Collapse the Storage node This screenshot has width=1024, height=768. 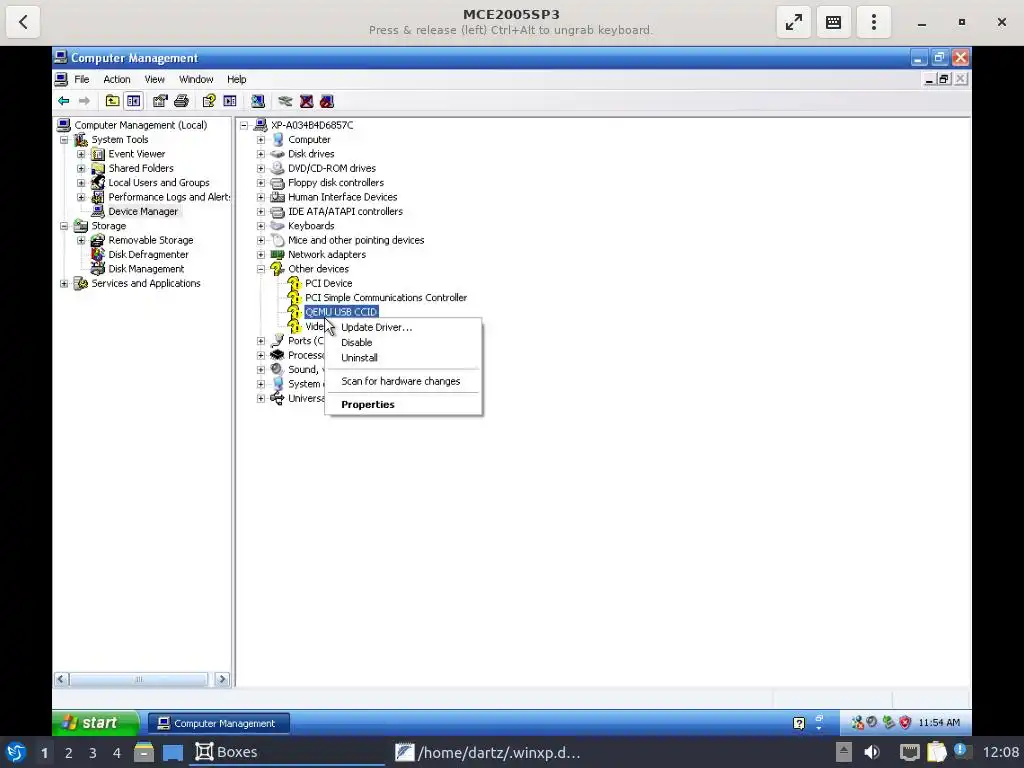coord(64,226)
